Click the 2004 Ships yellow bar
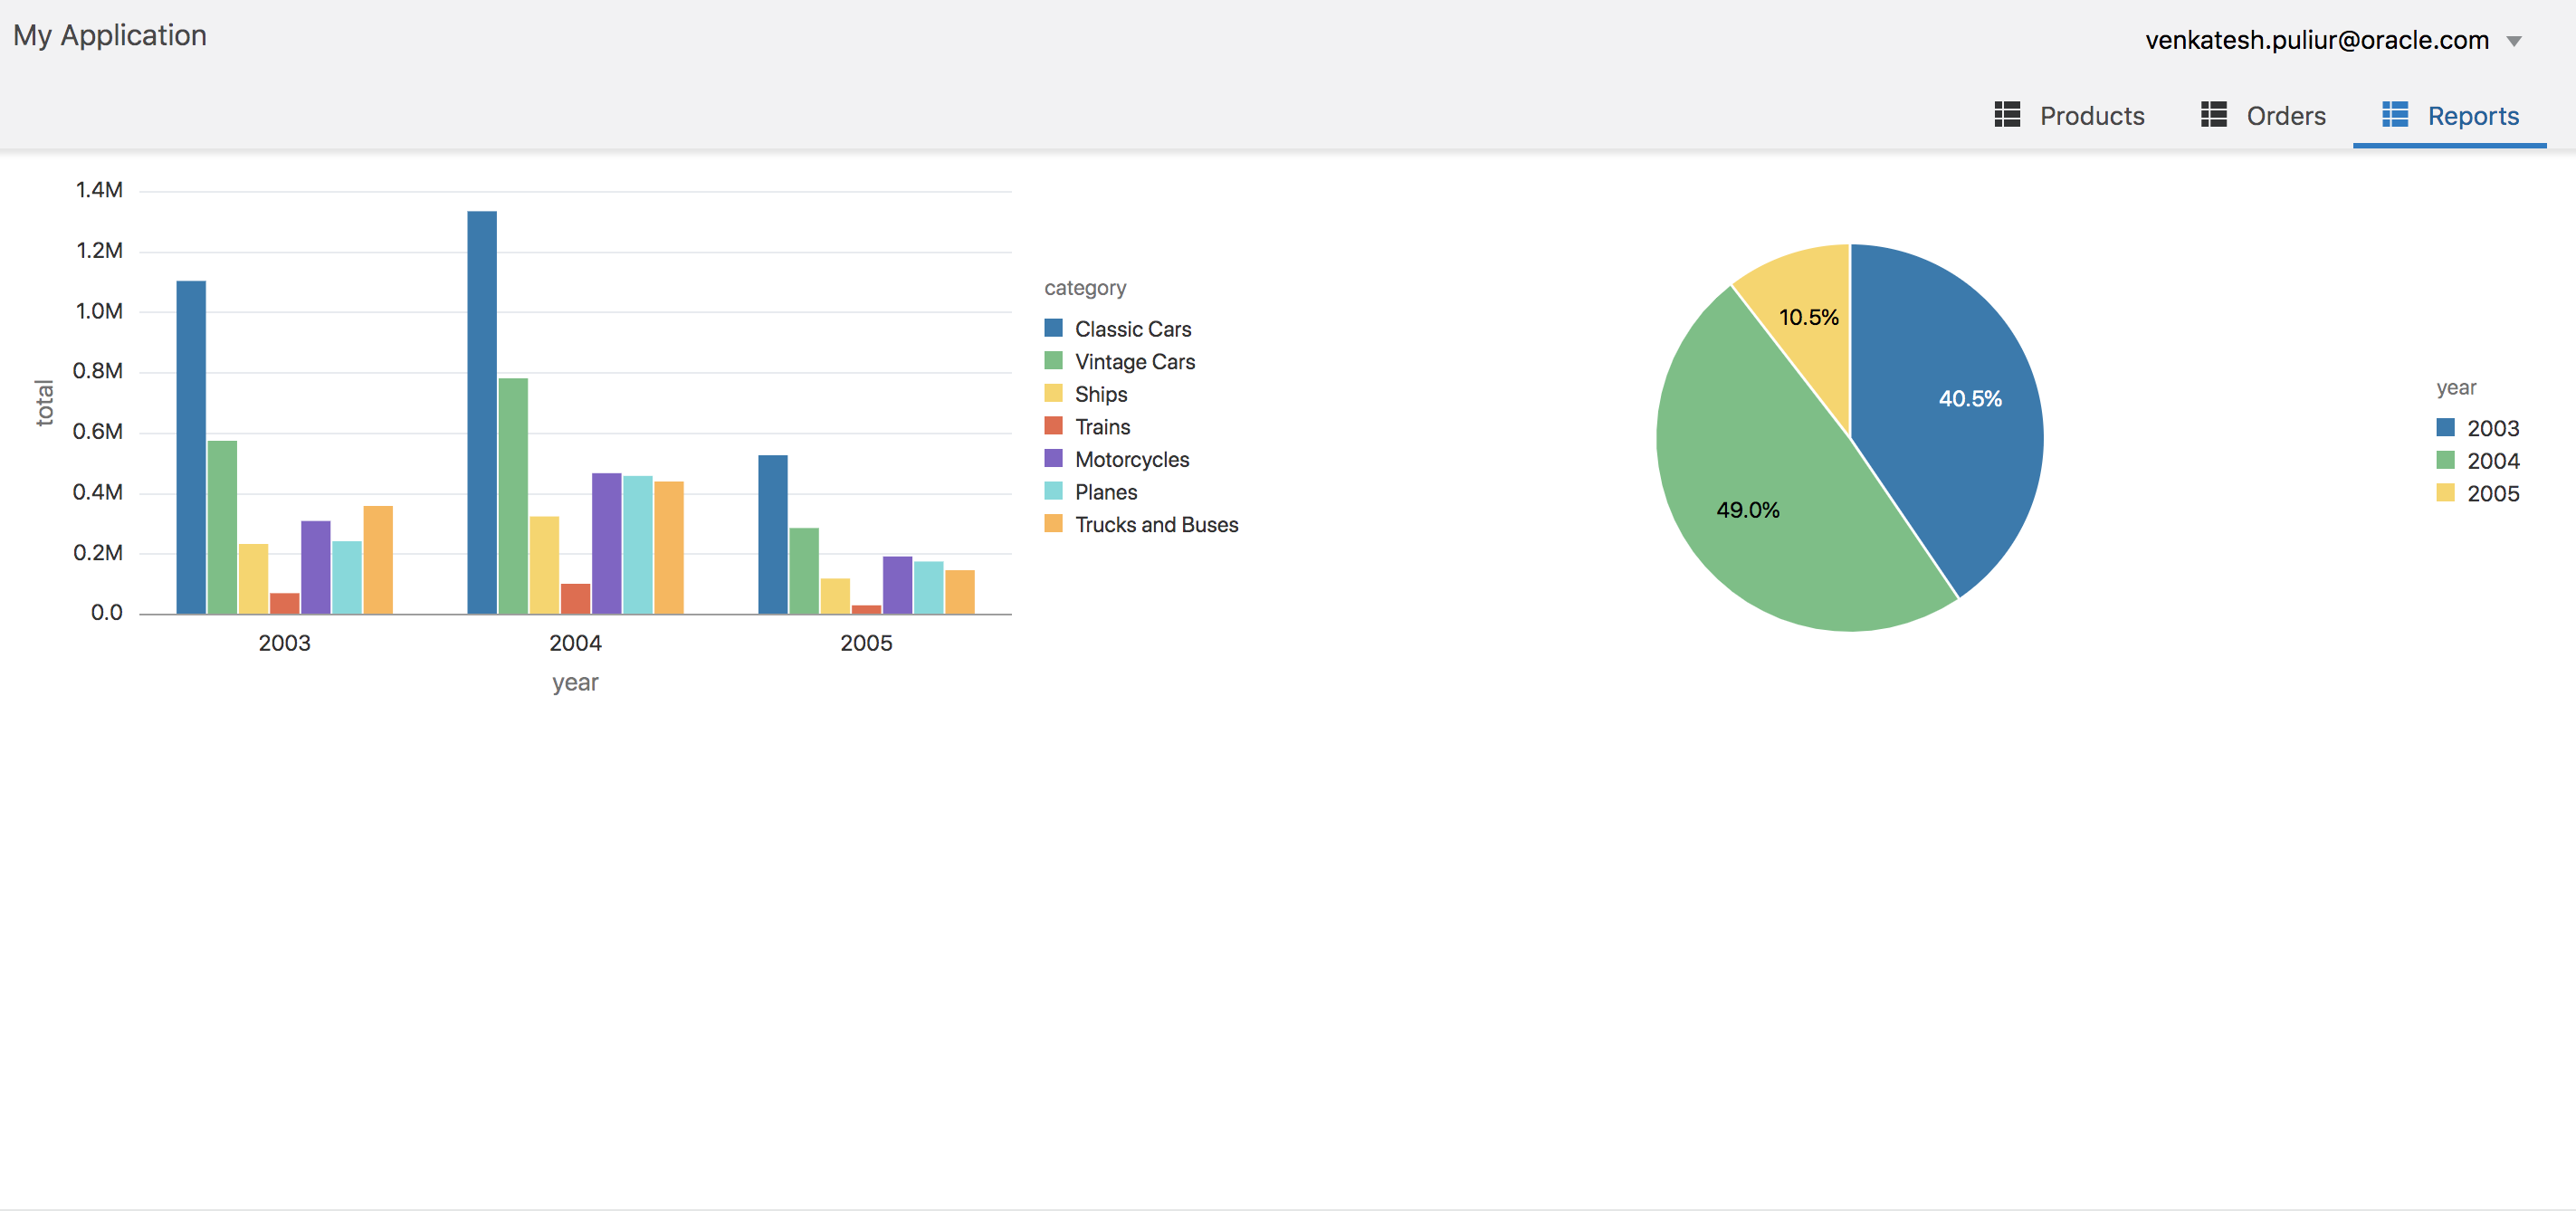 pyautogui.click(x=544, y=565)
